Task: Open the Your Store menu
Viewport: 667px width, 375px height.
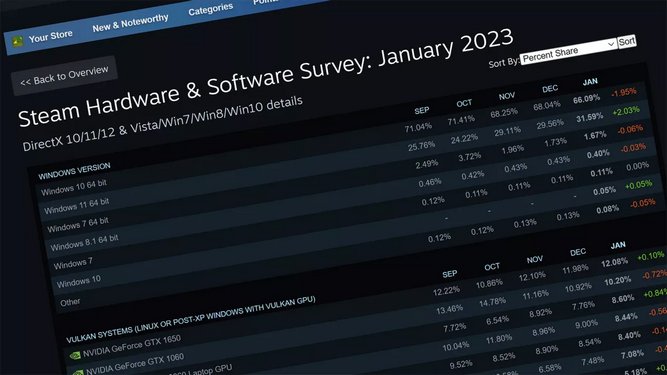Action: click(50, 36)
